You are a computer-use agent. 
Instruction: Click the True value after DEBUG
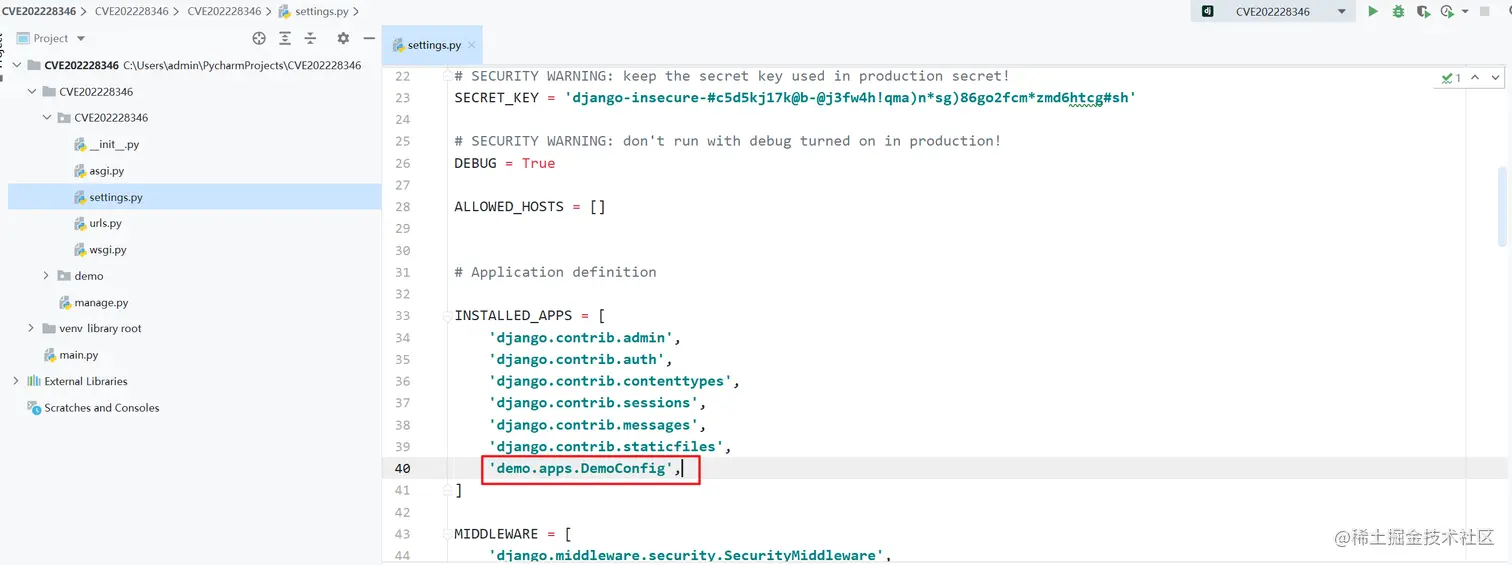pos(538,163)
